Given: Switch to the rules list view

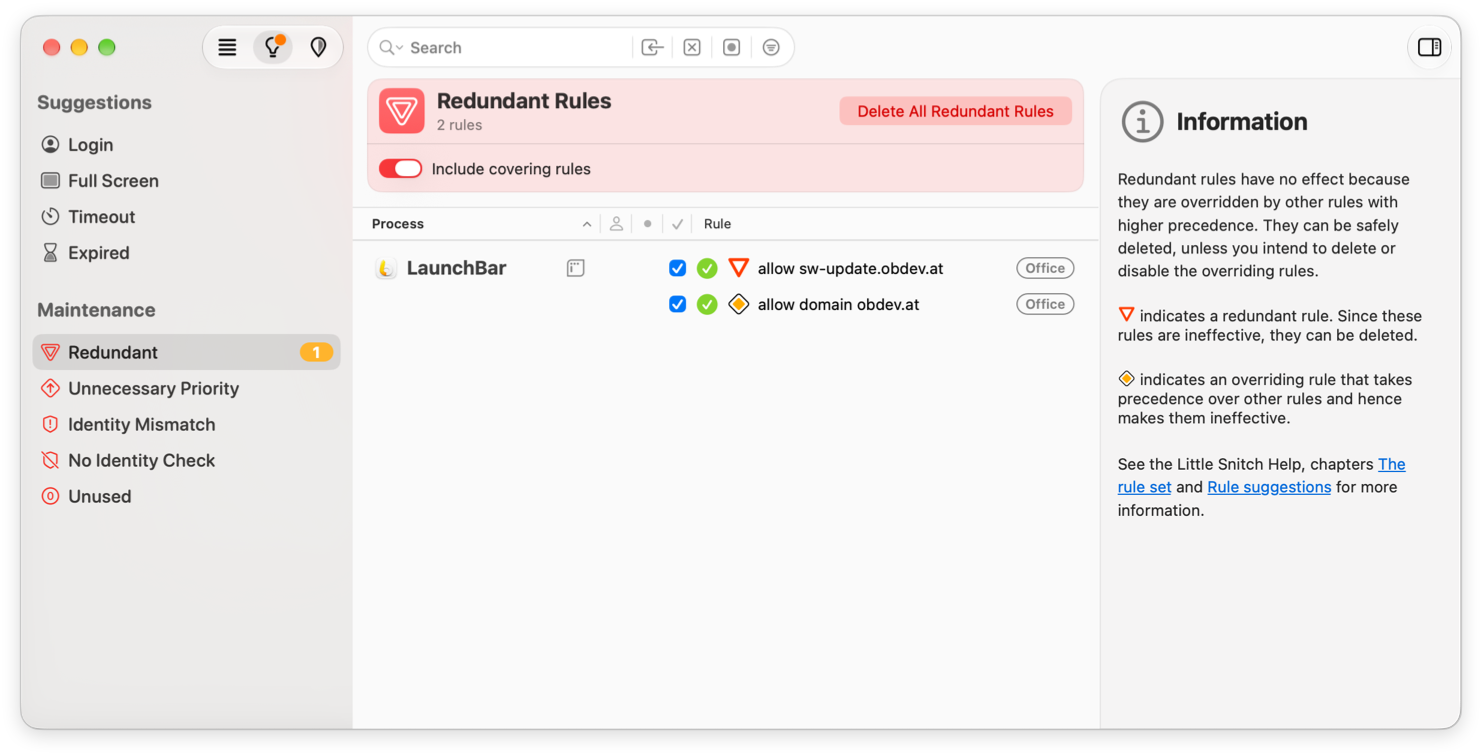Looking at the screenshot, I should tap(227, 47).
